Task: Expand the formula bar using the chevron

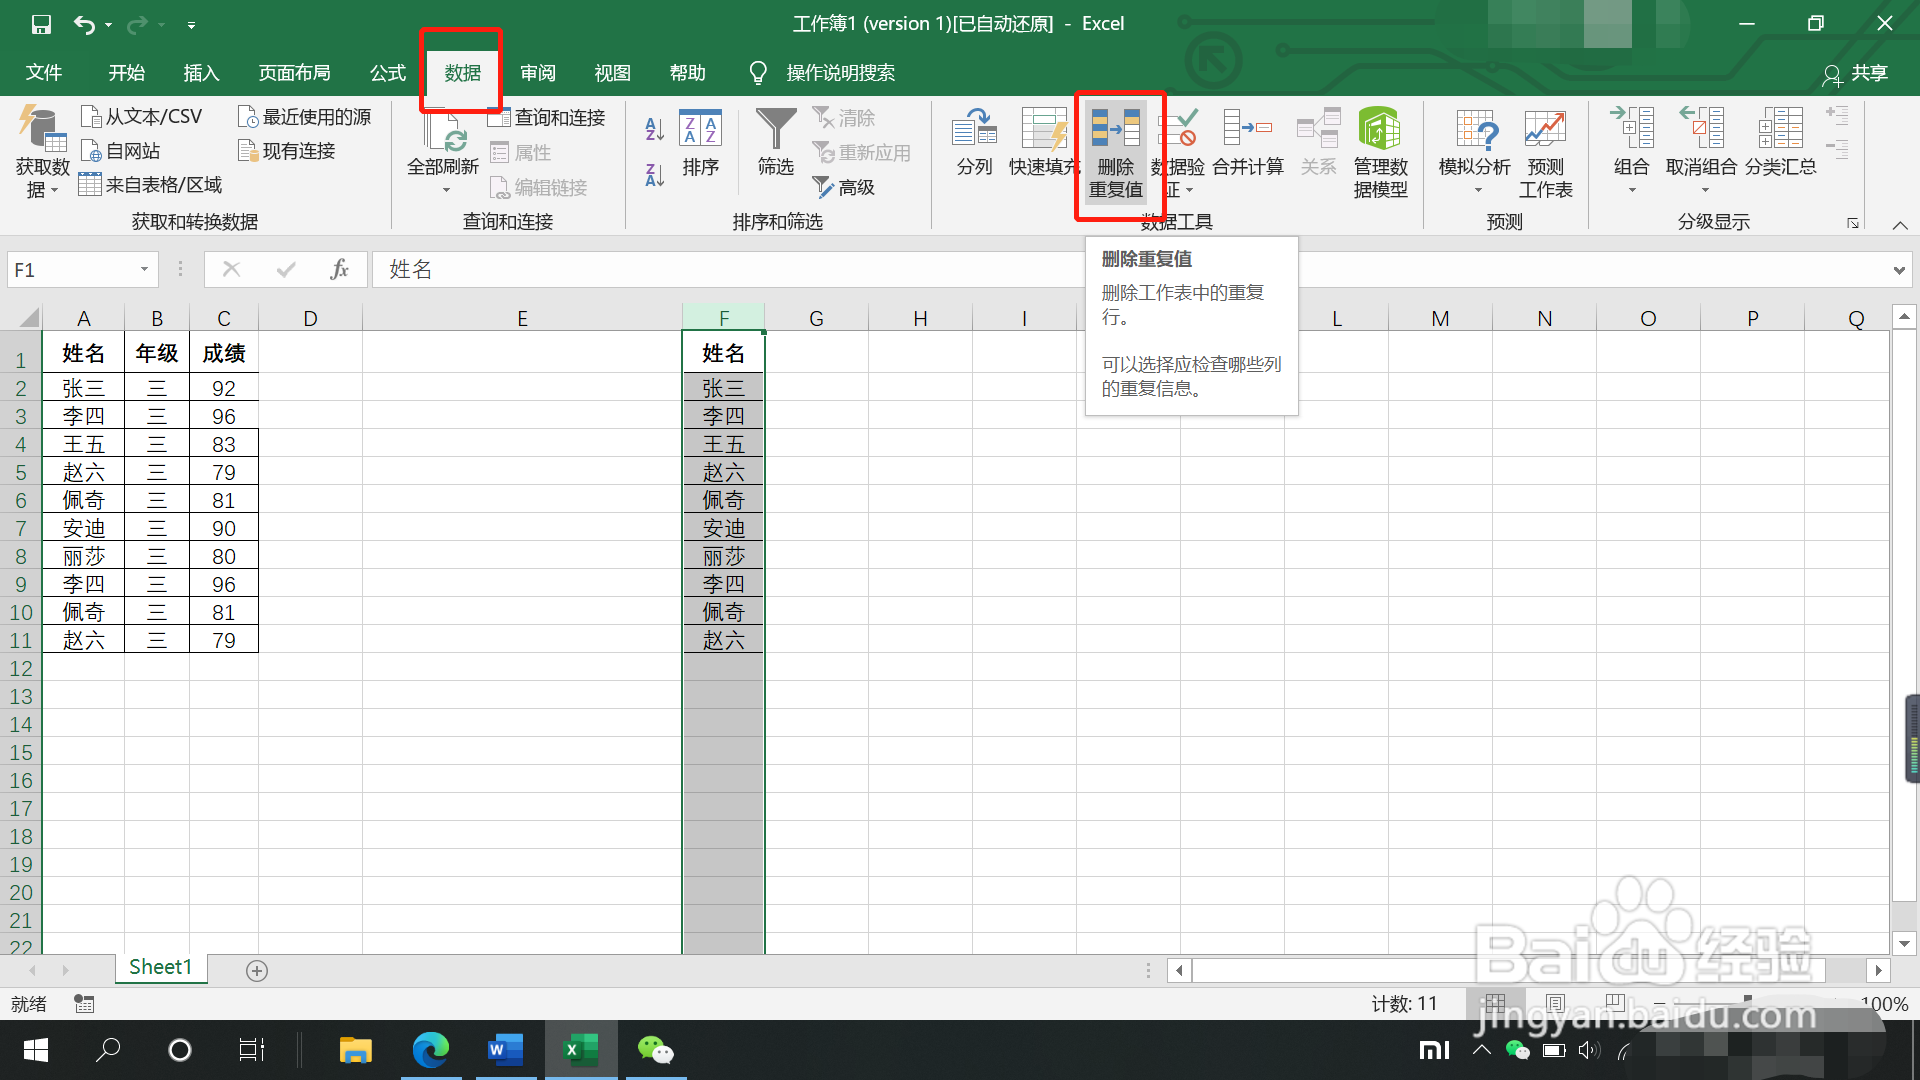Action: (x=1898, y=270)
